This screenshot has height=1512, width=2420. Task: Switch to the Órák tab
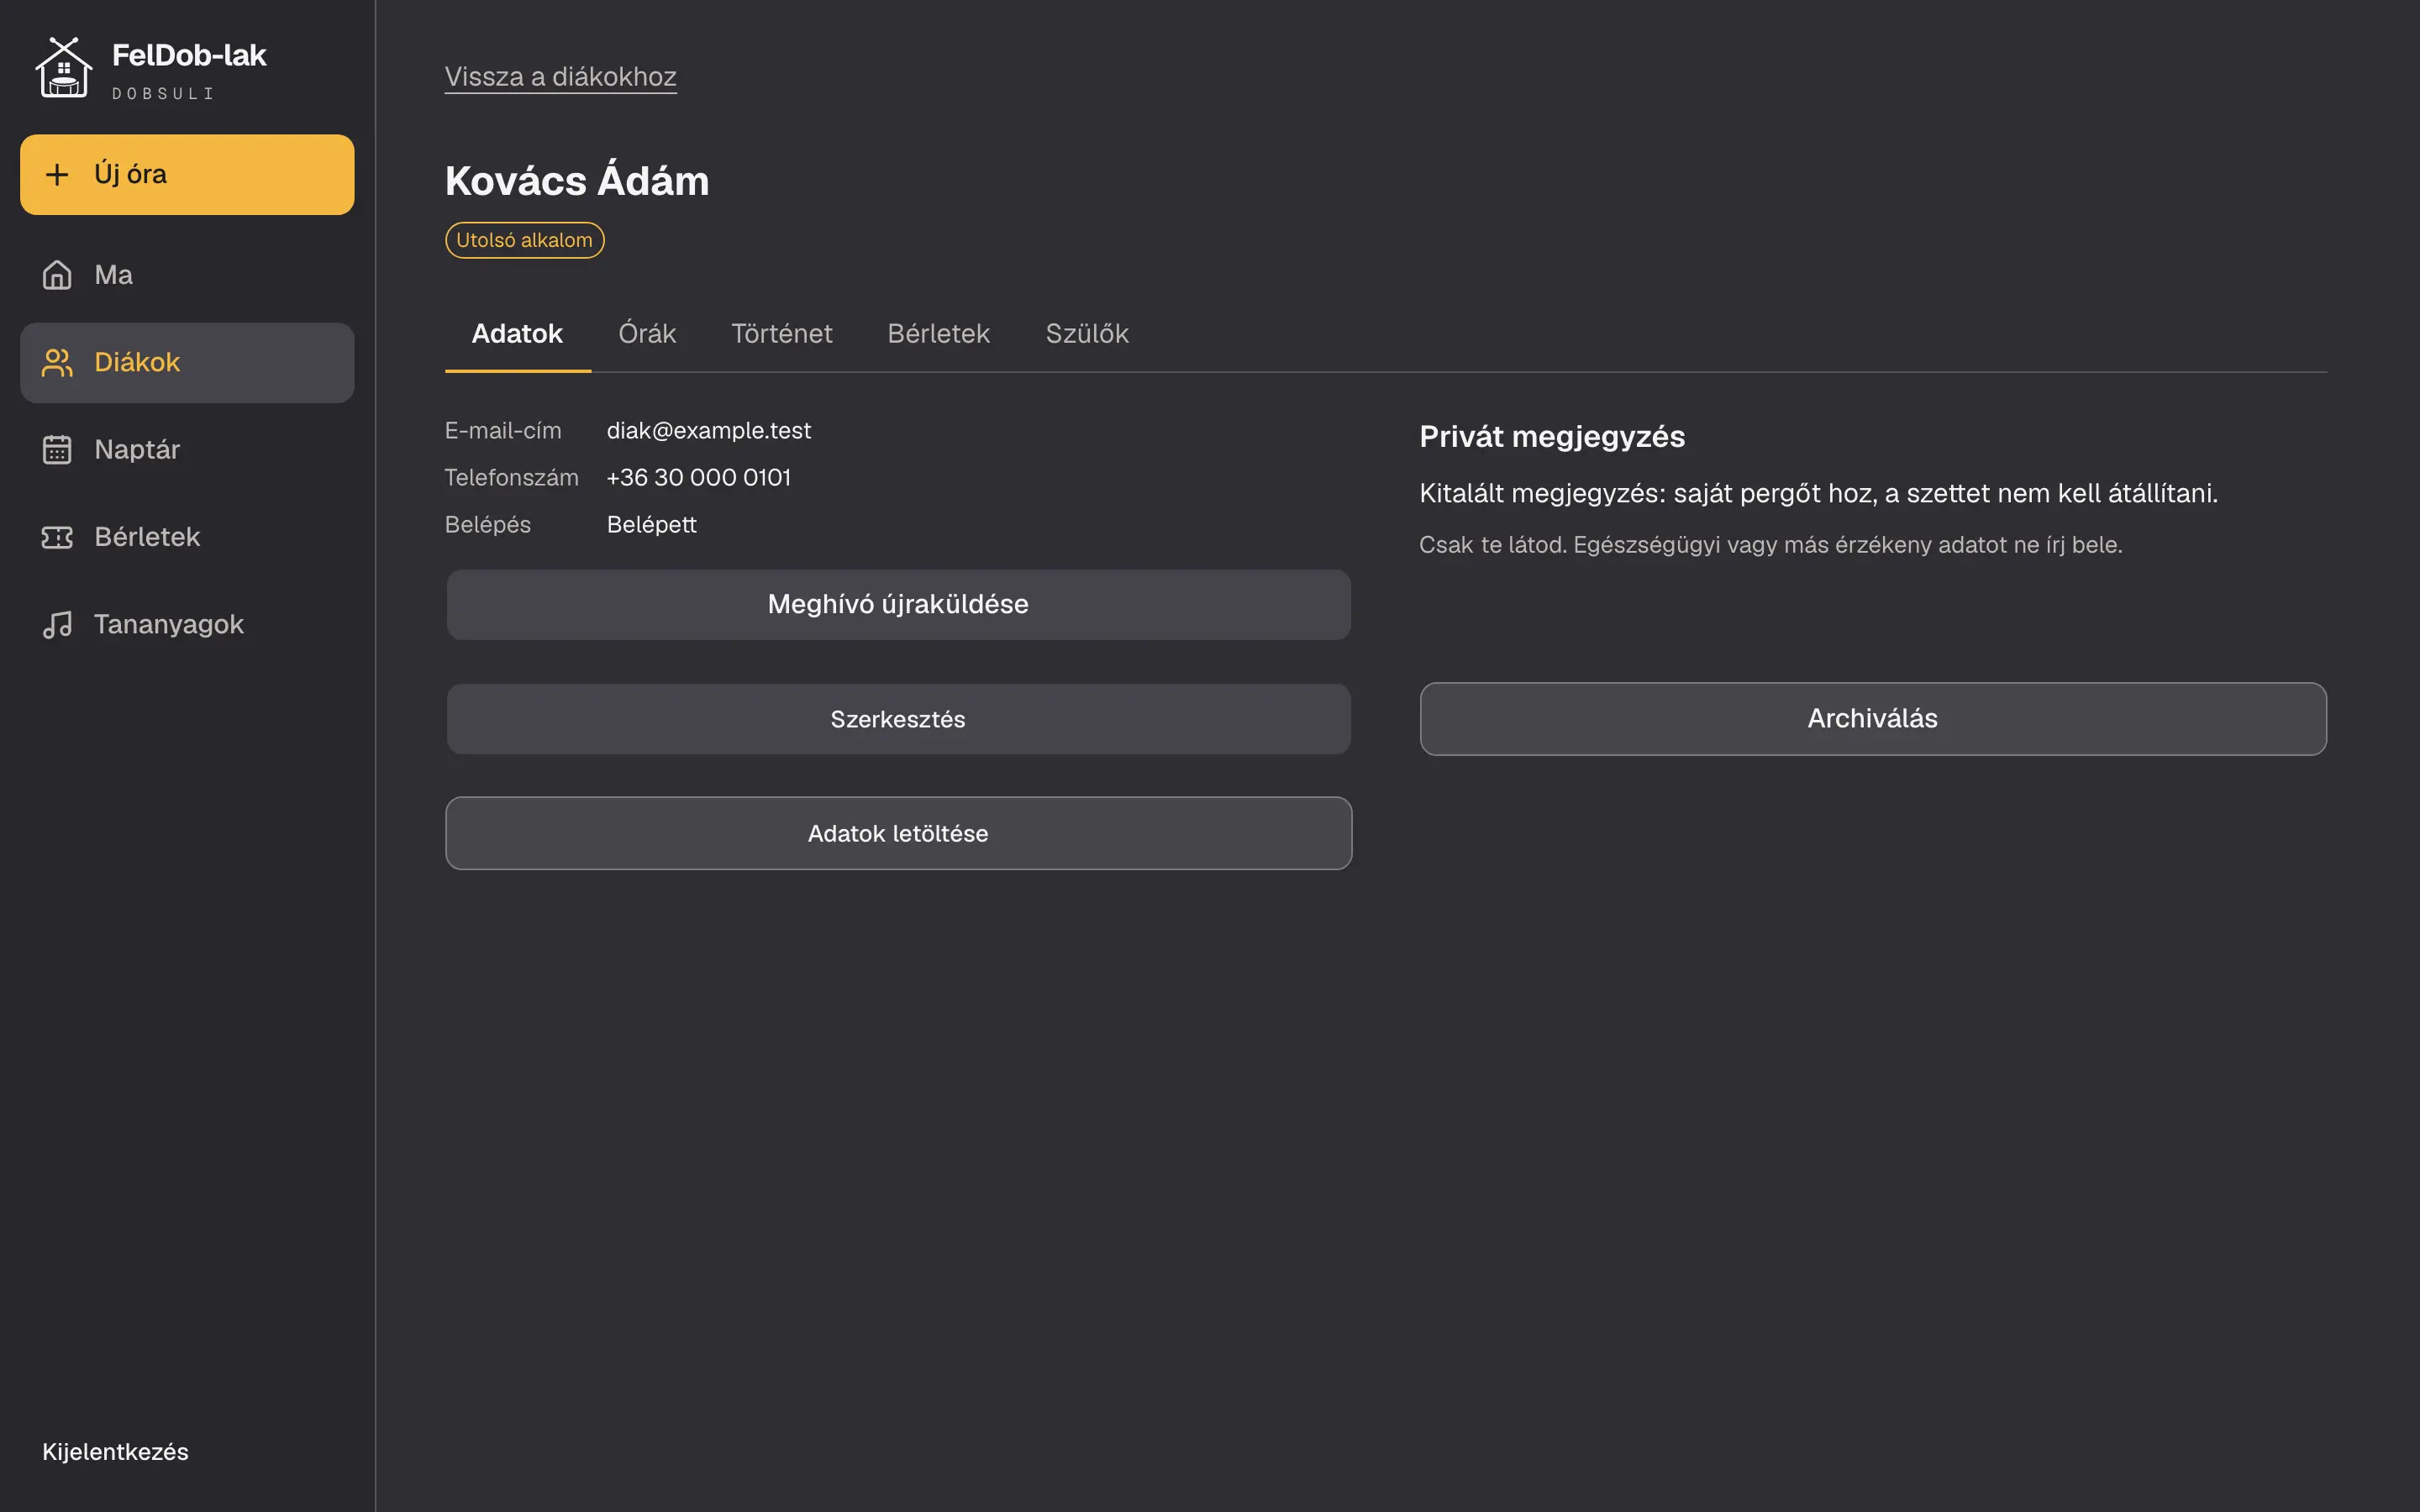click(x=647, y=334)
